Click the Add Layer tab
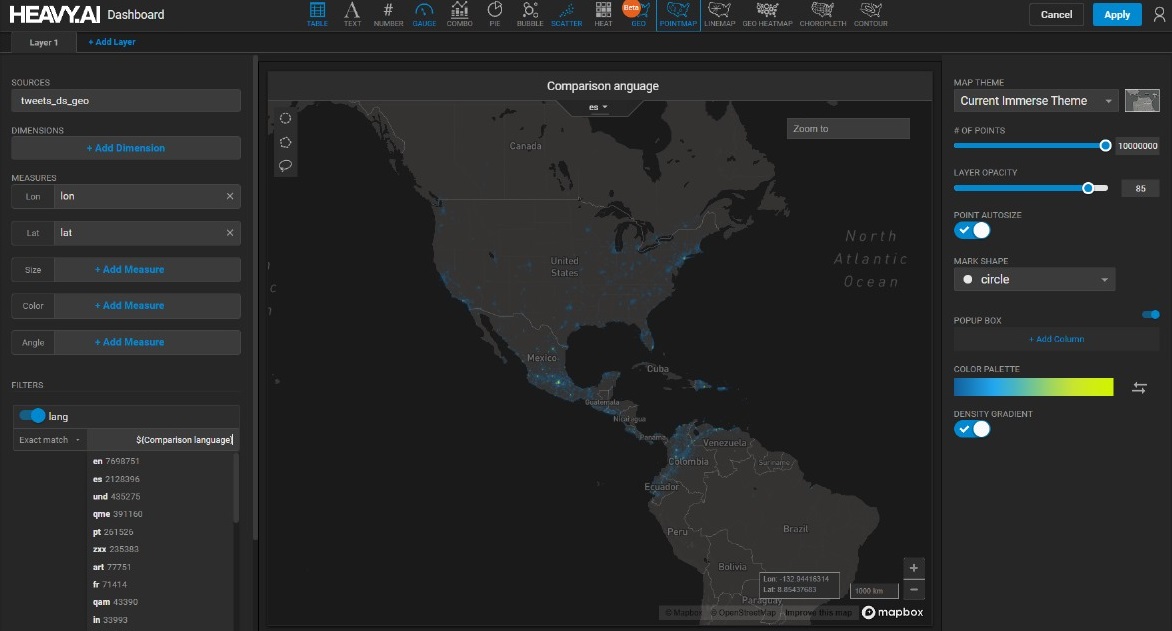Viewport: 1172px width, 631px height. [112, 42]
